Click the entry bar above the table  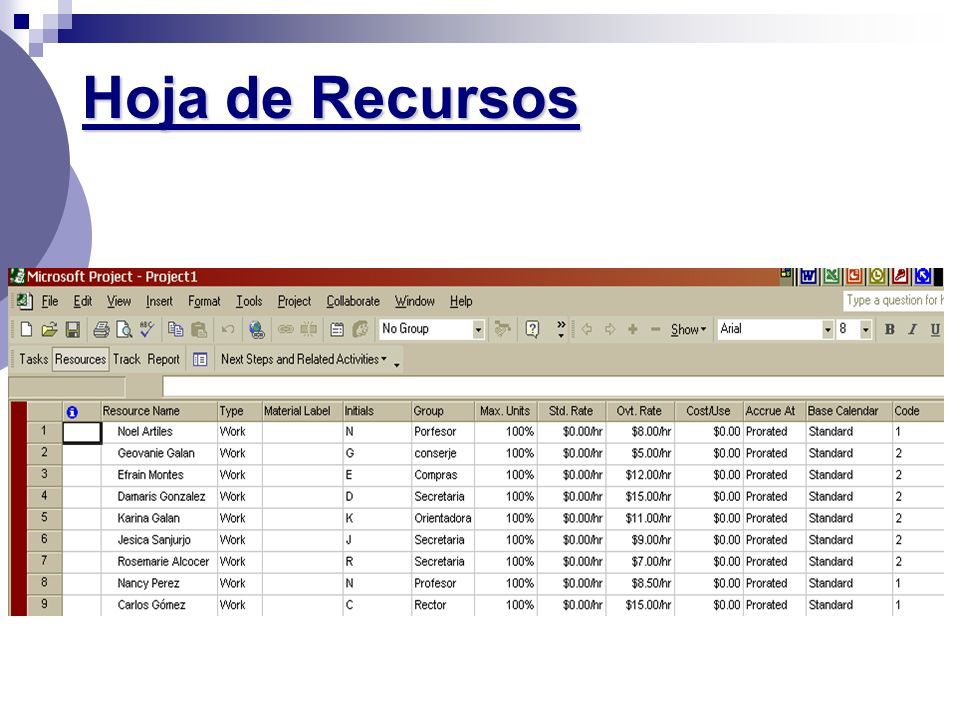click(x=553, y=387)
